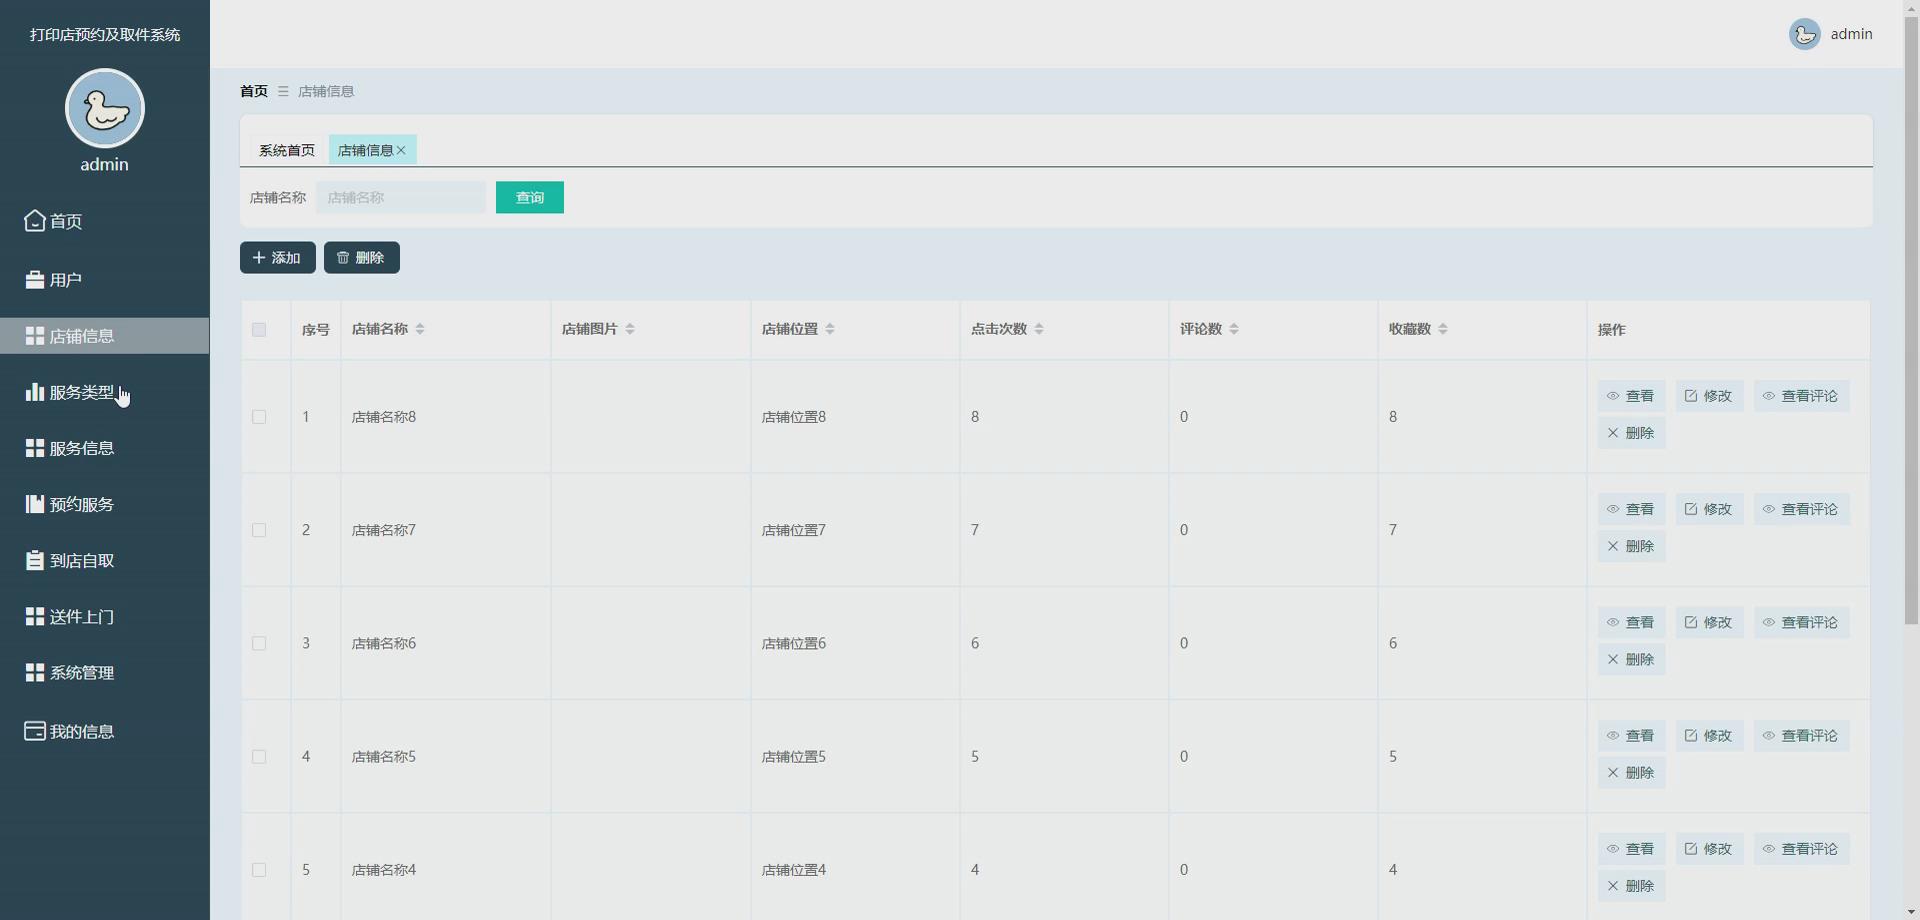1920x920 pixels.
Task: Select 店铺信息 from the sidebar
Action: [x=79, y=336]
